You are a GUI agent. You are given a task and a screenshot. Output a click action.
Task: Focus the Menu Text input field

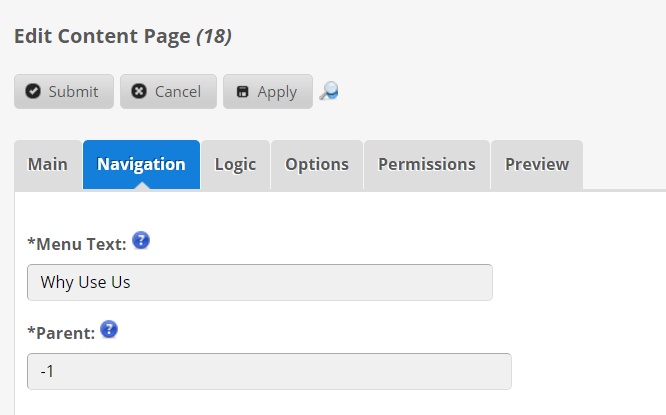260,282
